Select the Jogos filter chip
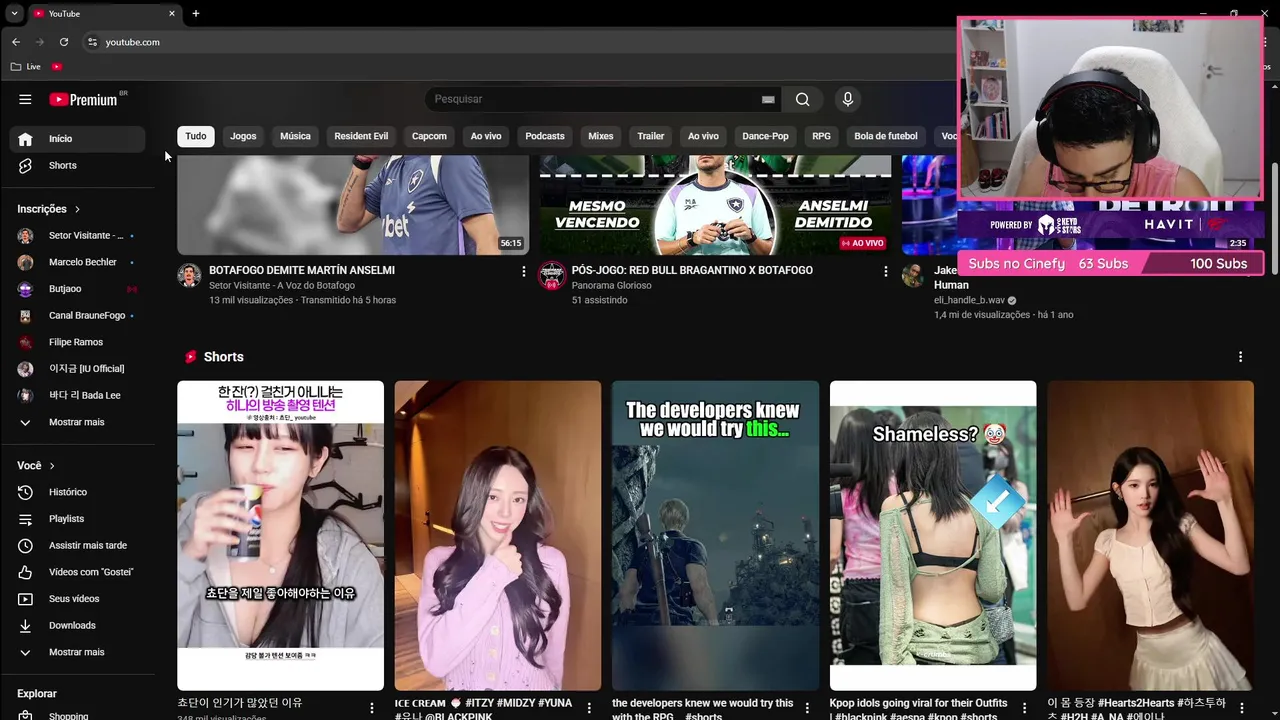 click(243, 136)
